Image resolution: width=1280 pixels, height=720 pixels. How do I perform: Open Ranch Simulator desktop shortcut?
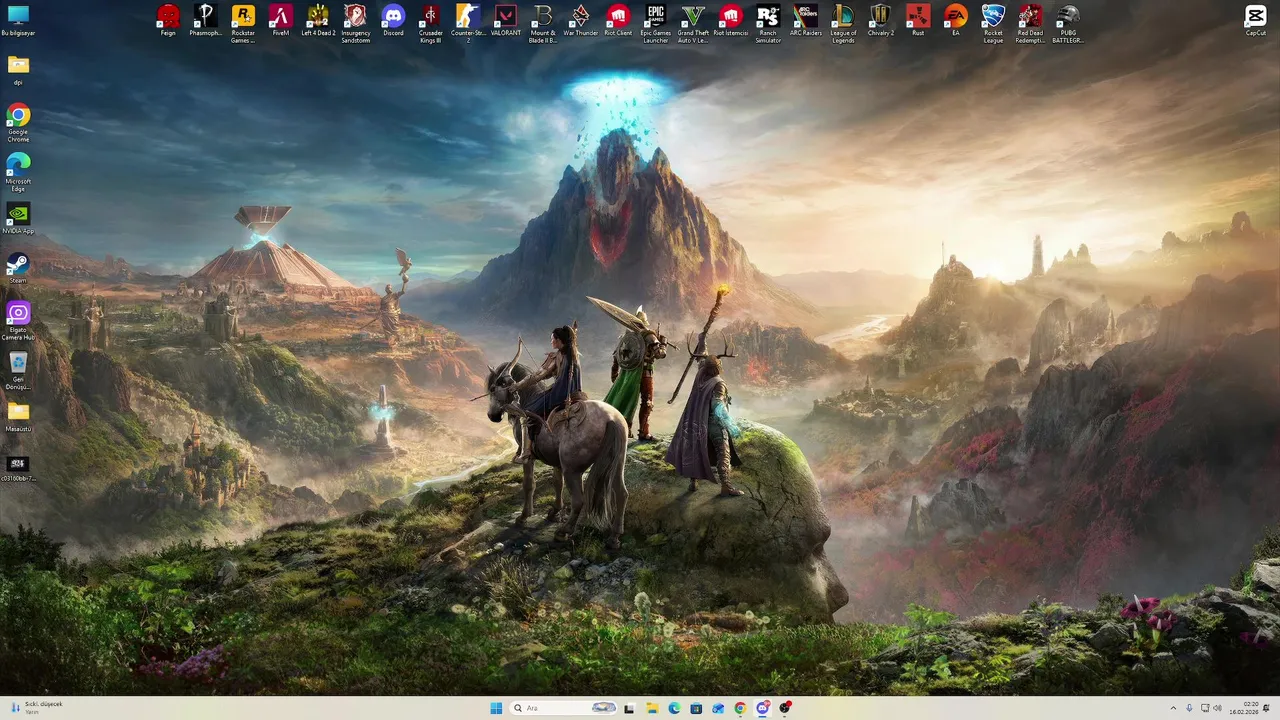tap(768, 23)
